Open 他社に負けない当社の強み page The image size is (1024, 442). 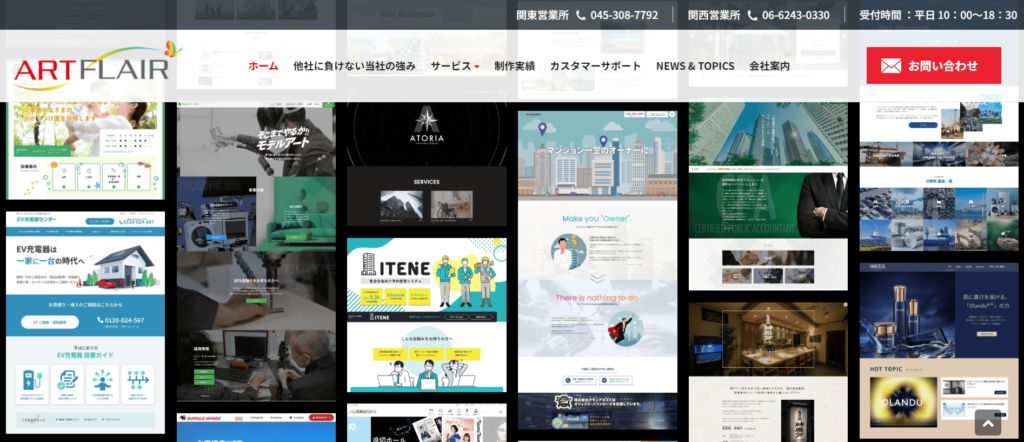click(x=354, y=66)
